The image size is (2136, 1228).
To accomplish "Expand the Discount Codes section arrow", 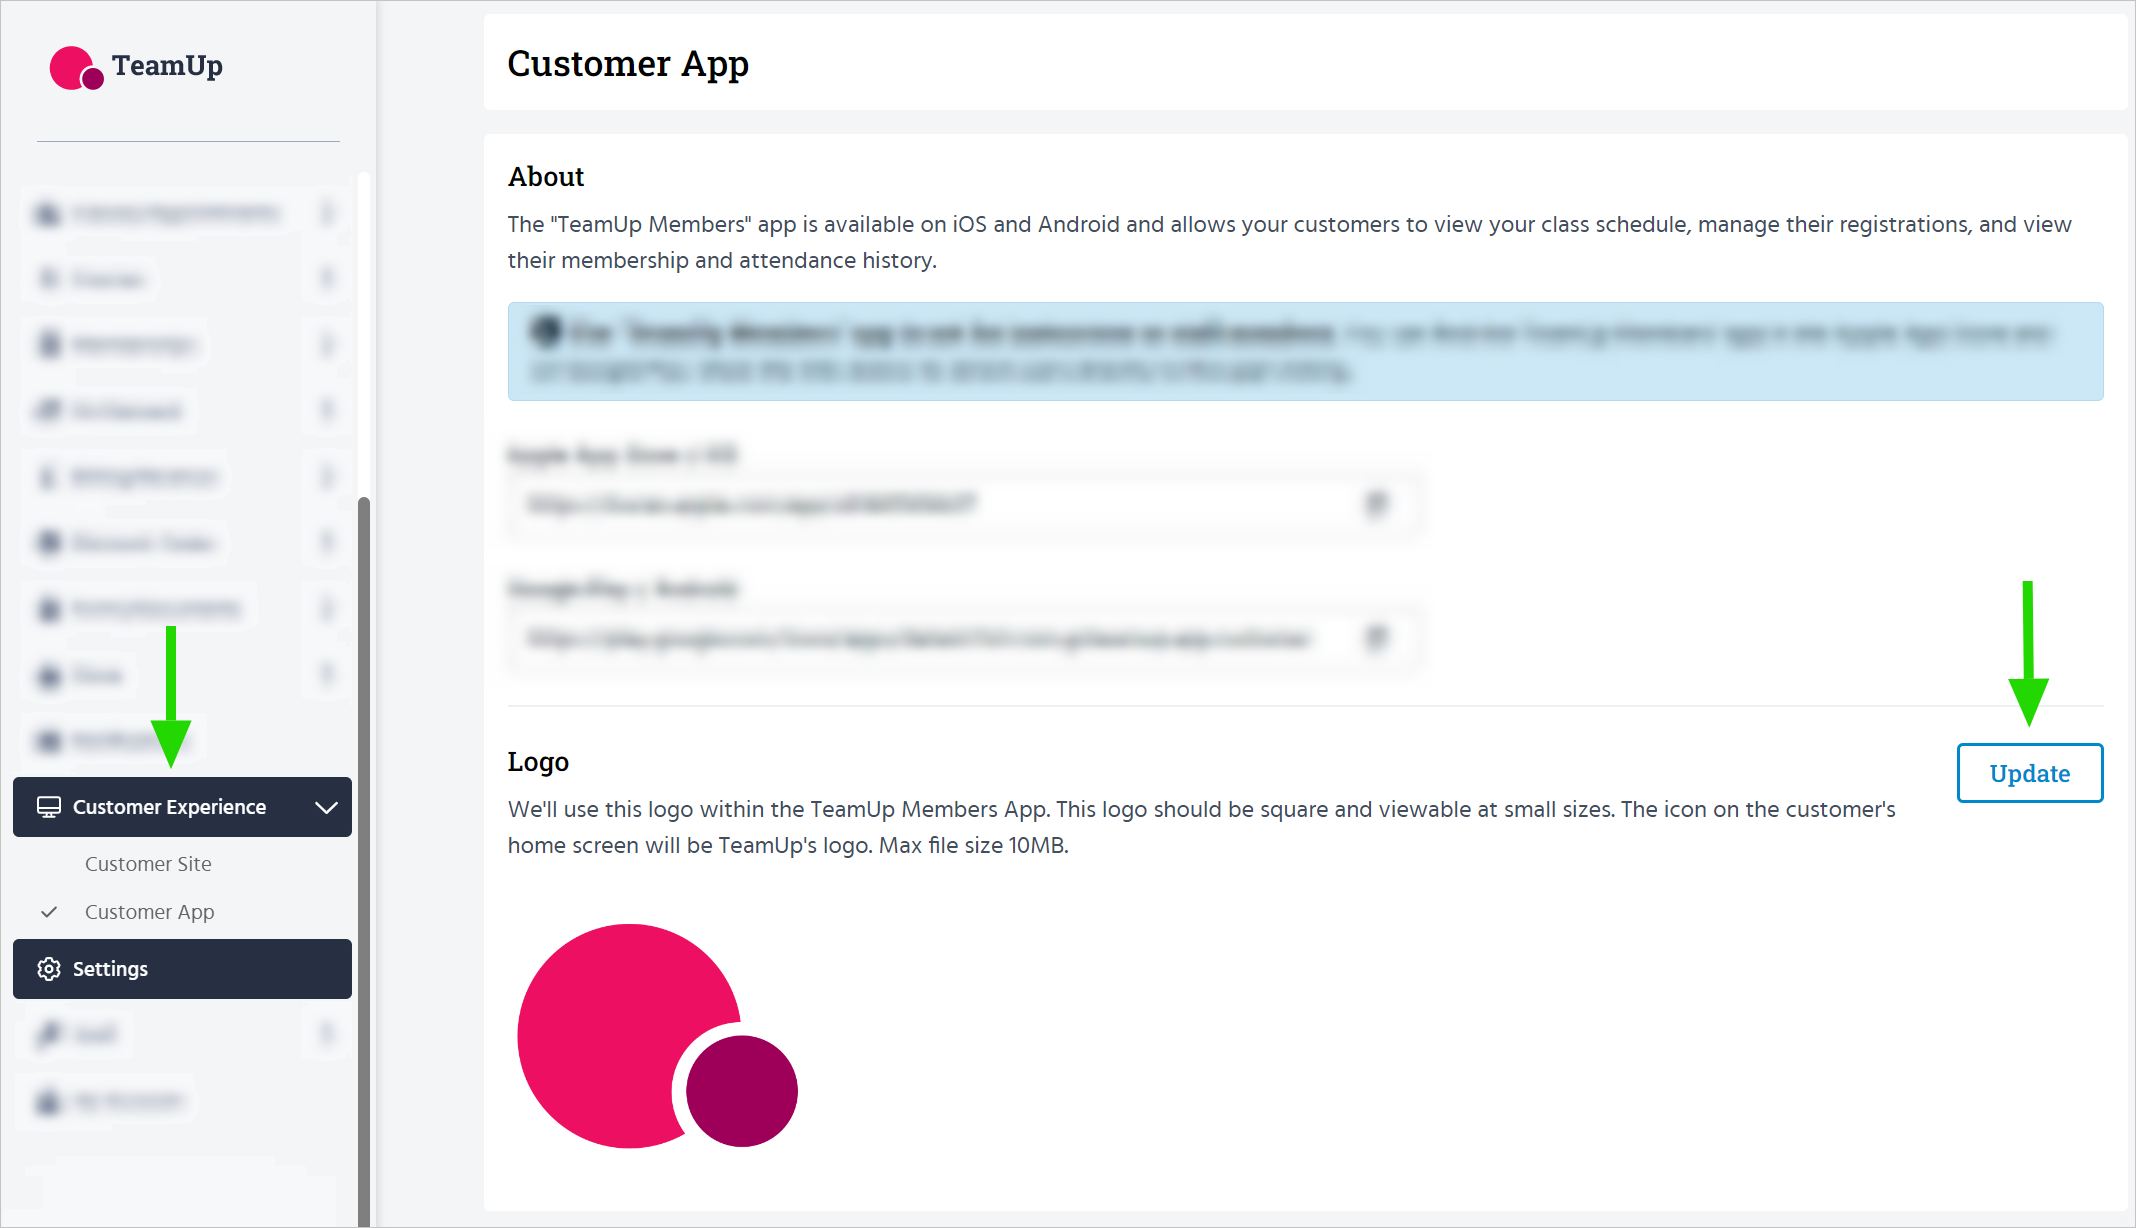I will tap(326, 542).
